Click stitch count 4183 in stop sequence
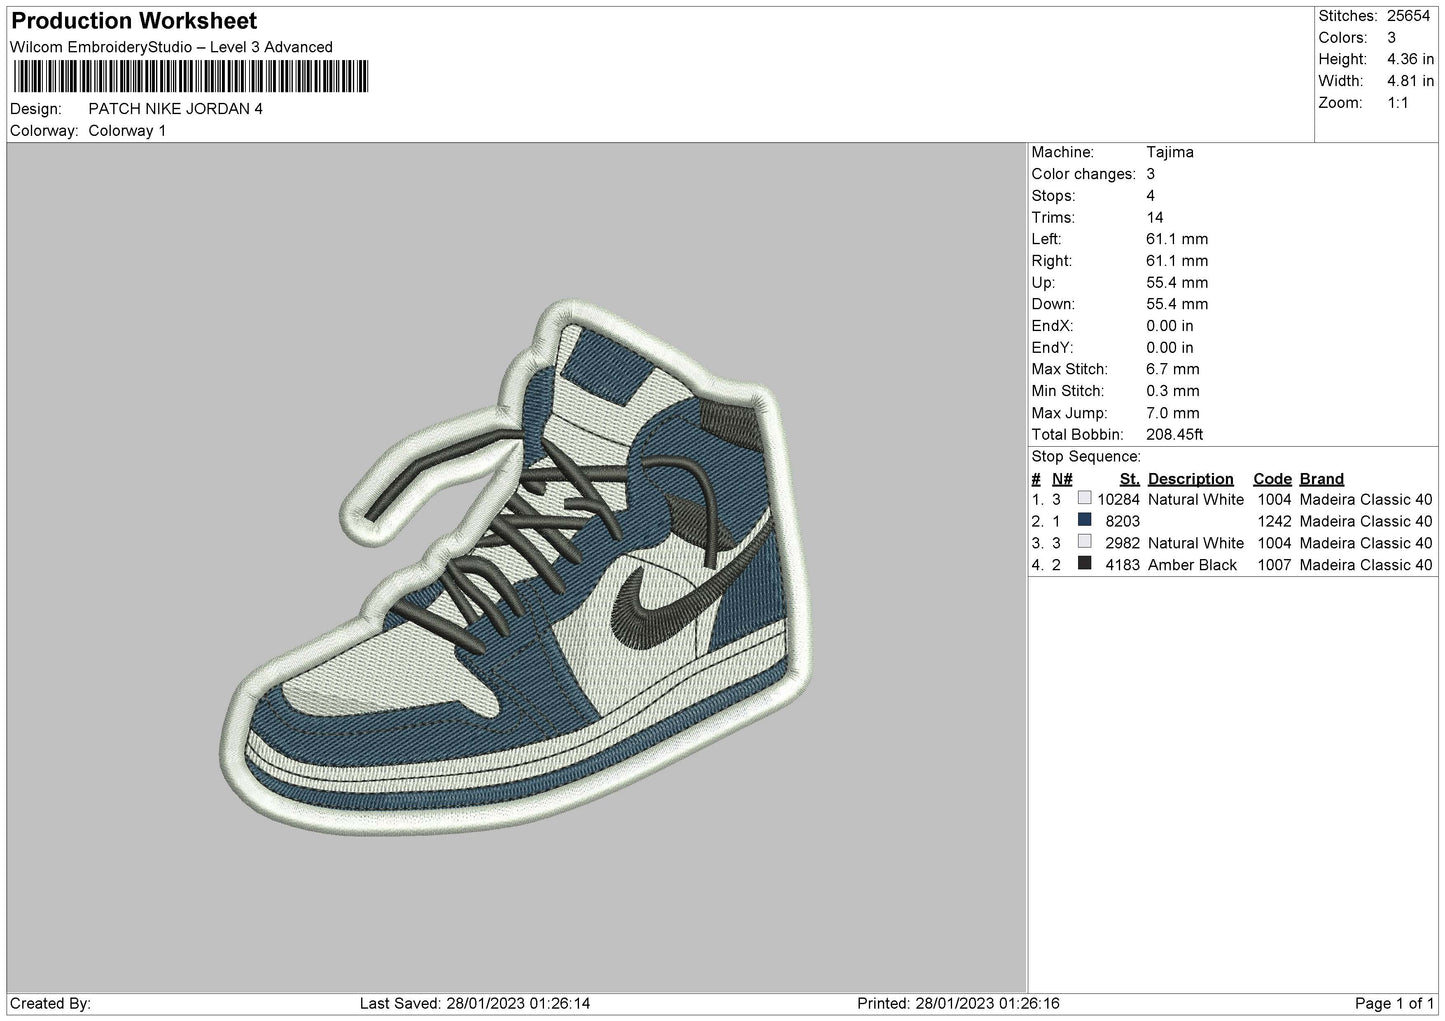This screenshot has width=1445, height=1021. [1123, 565]
